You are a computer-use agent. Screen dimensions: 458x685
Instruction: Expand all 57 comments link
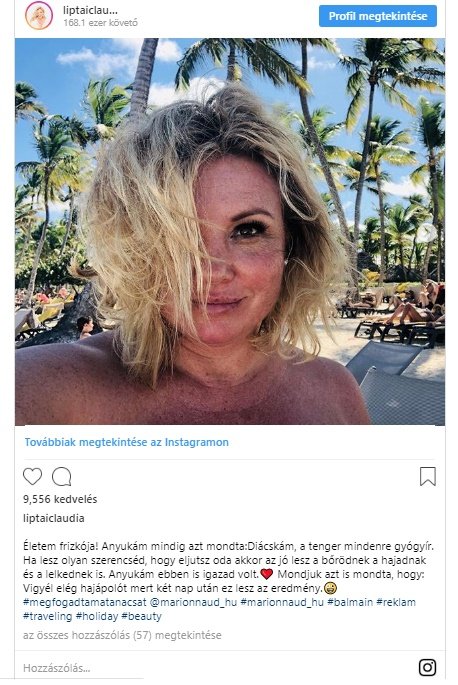tap(122, 635)
